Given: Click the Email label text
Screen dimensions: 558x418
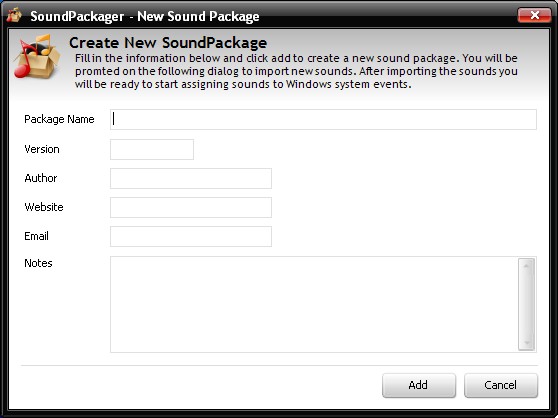Looking at the screenshot, I should click(36, 236).
